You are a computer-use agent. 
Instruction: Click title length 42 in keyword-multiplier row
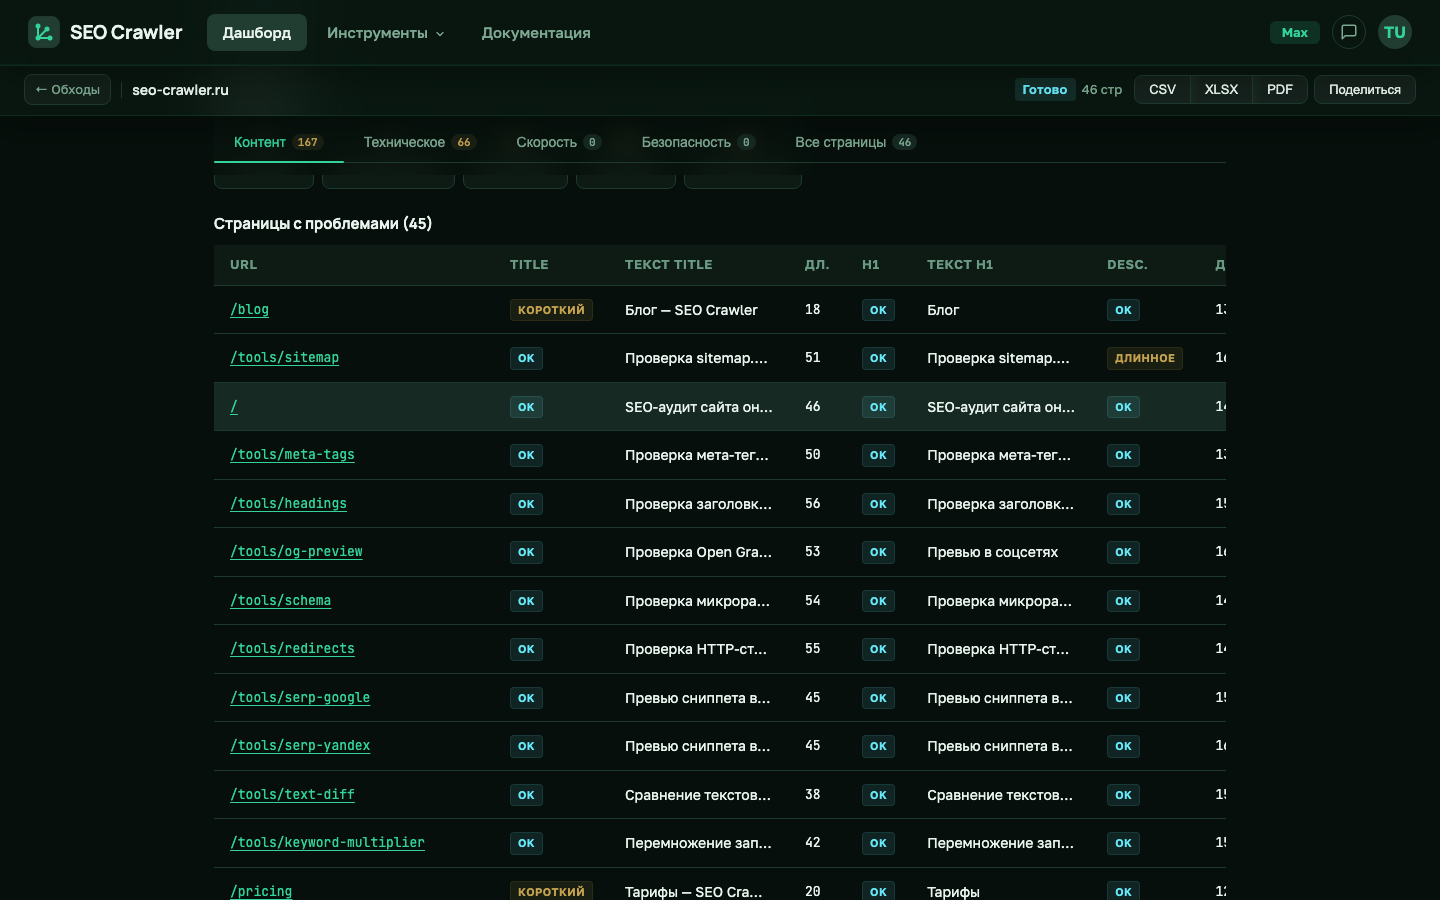point(813,843)
